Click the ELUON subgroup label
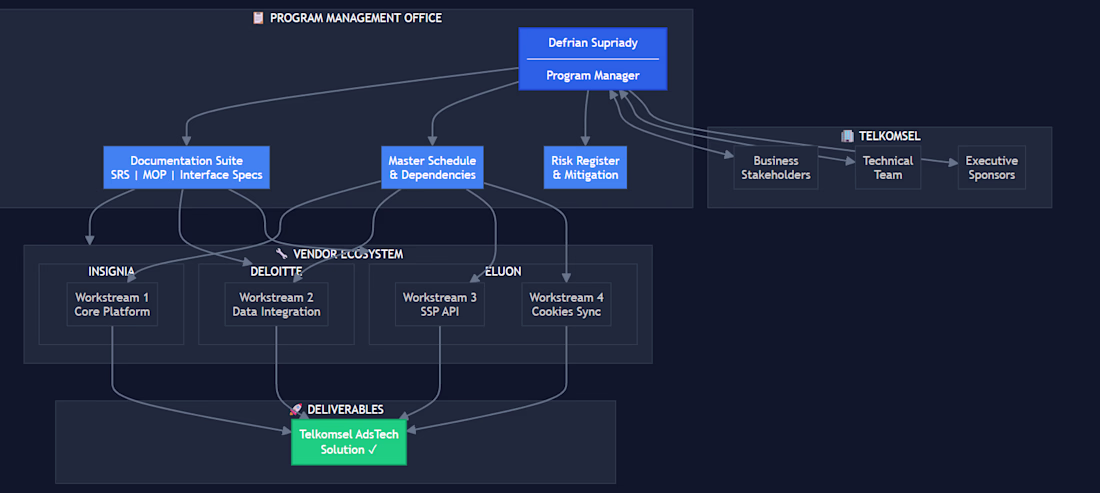The image size is (1100, 493). (x=503, y=271)
